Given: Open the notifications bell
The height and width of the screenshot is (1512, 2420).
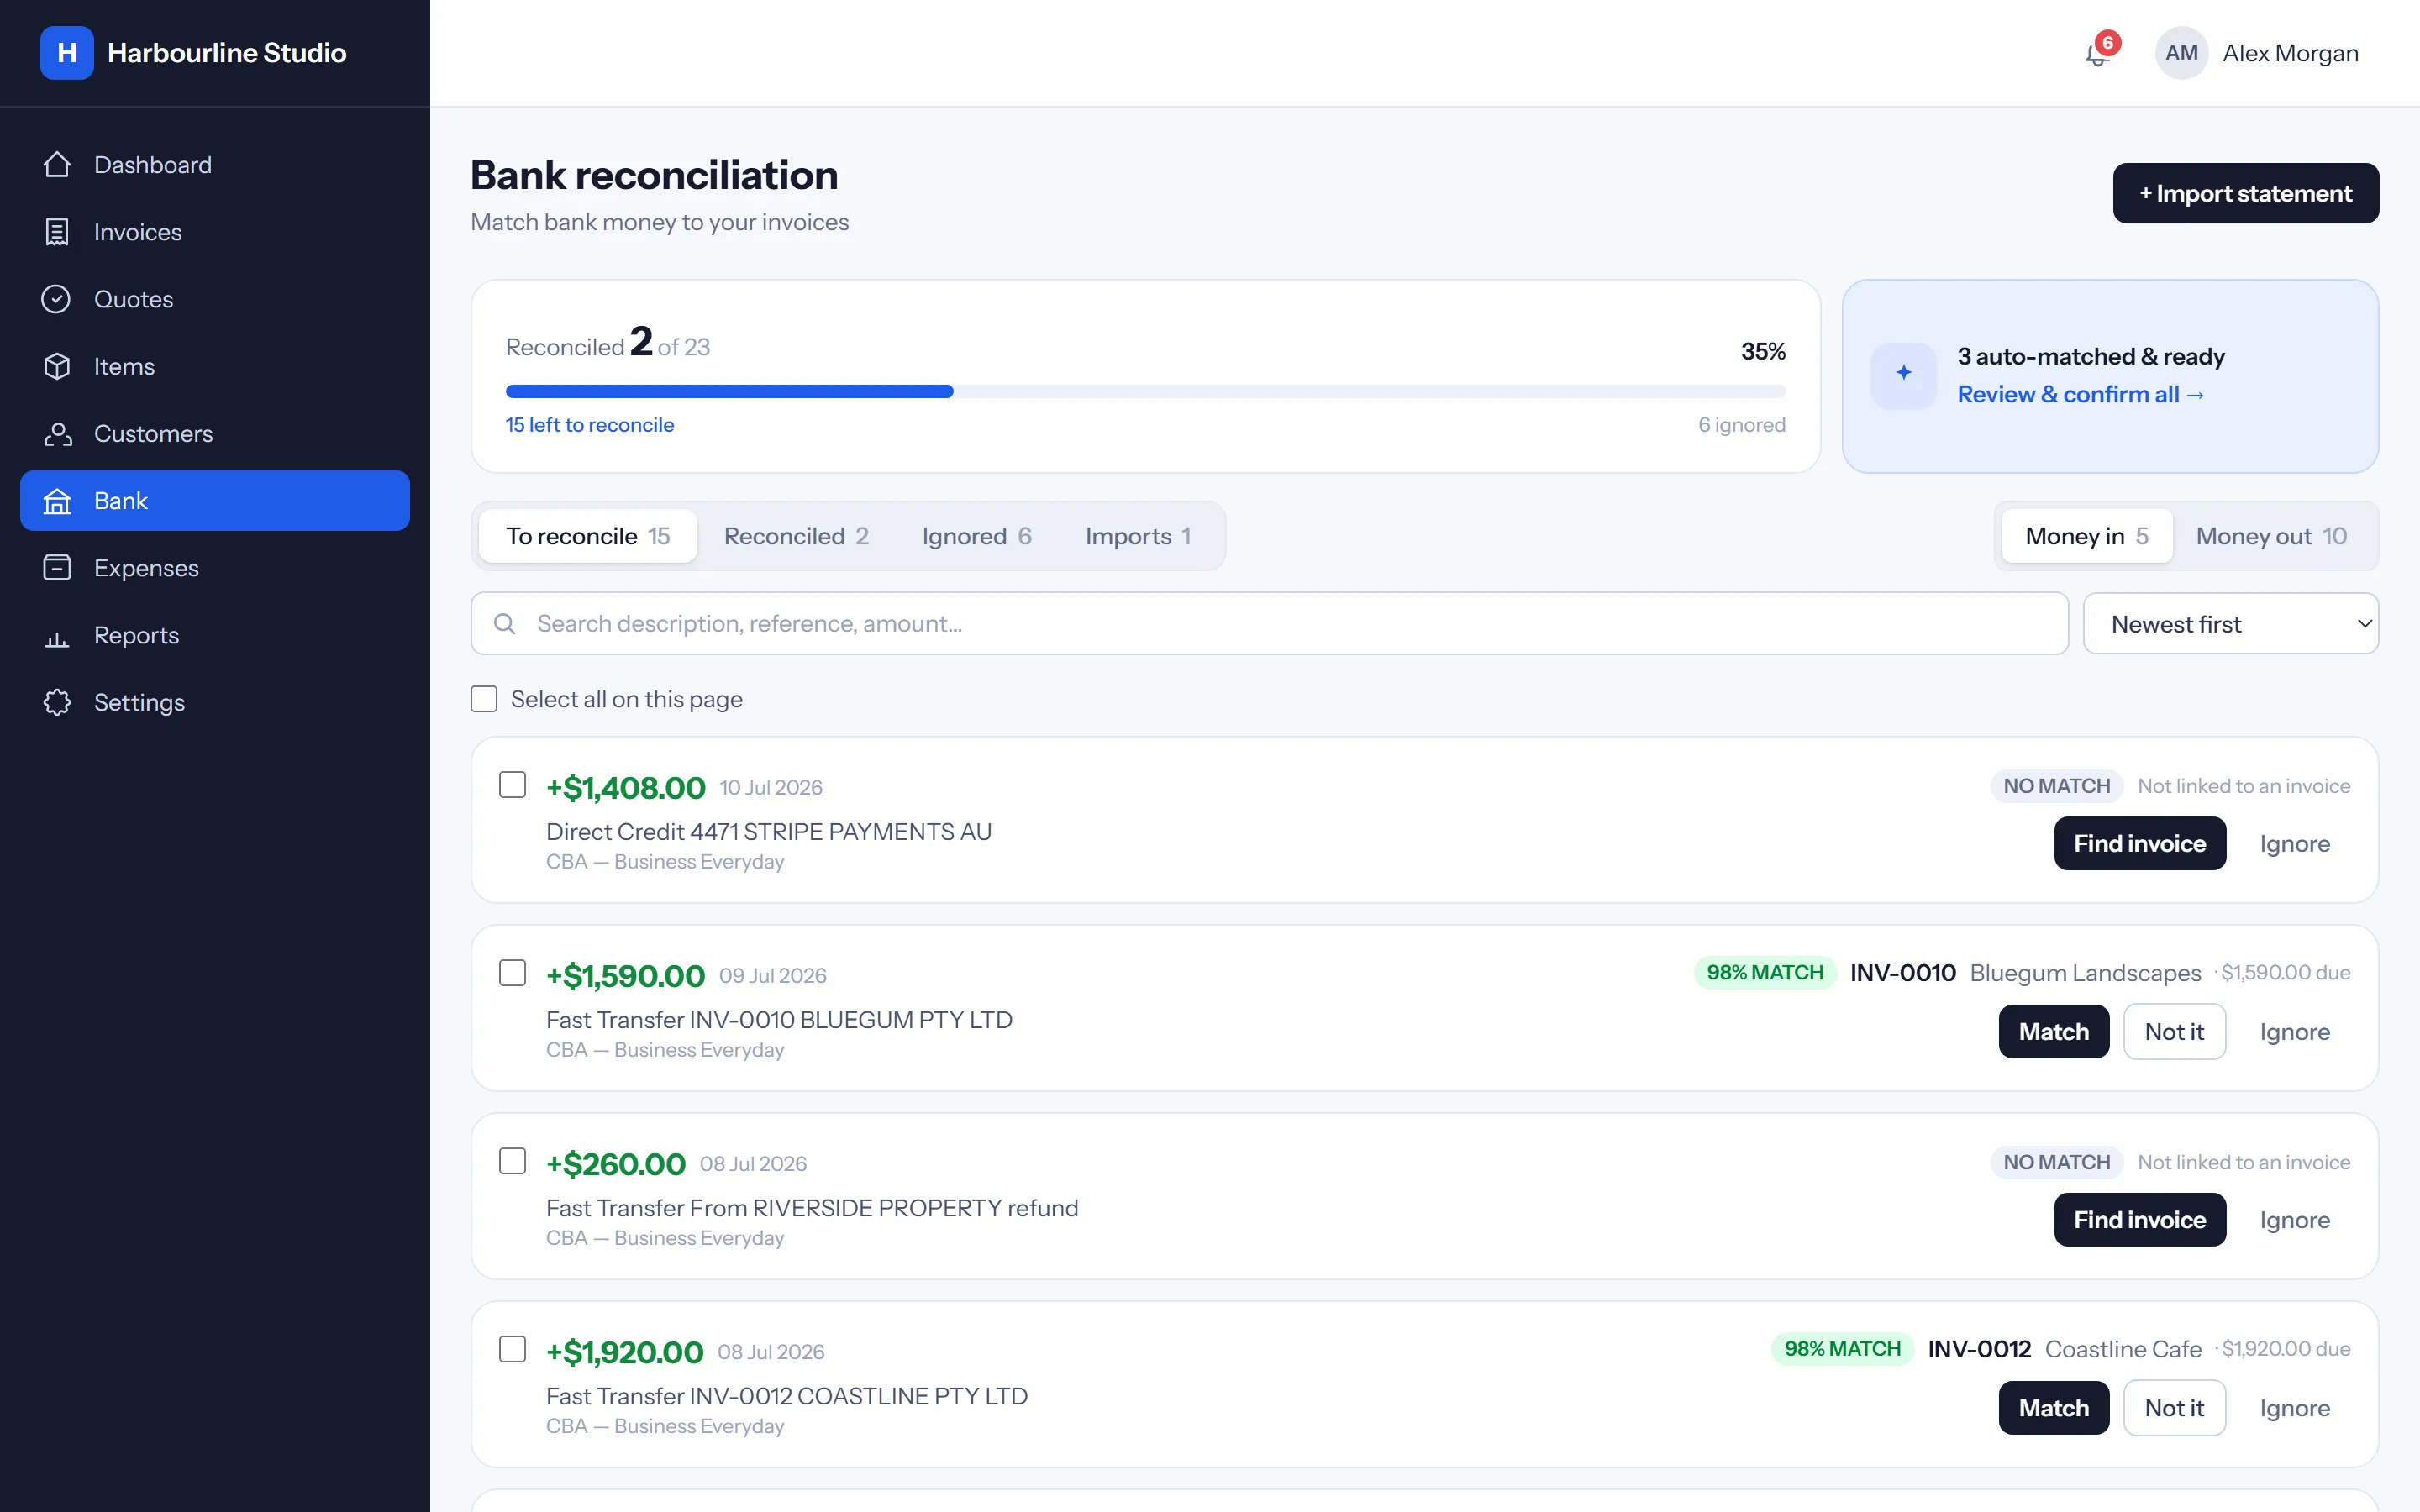Looking at the screenshot, I should (x=2098, y=54).
